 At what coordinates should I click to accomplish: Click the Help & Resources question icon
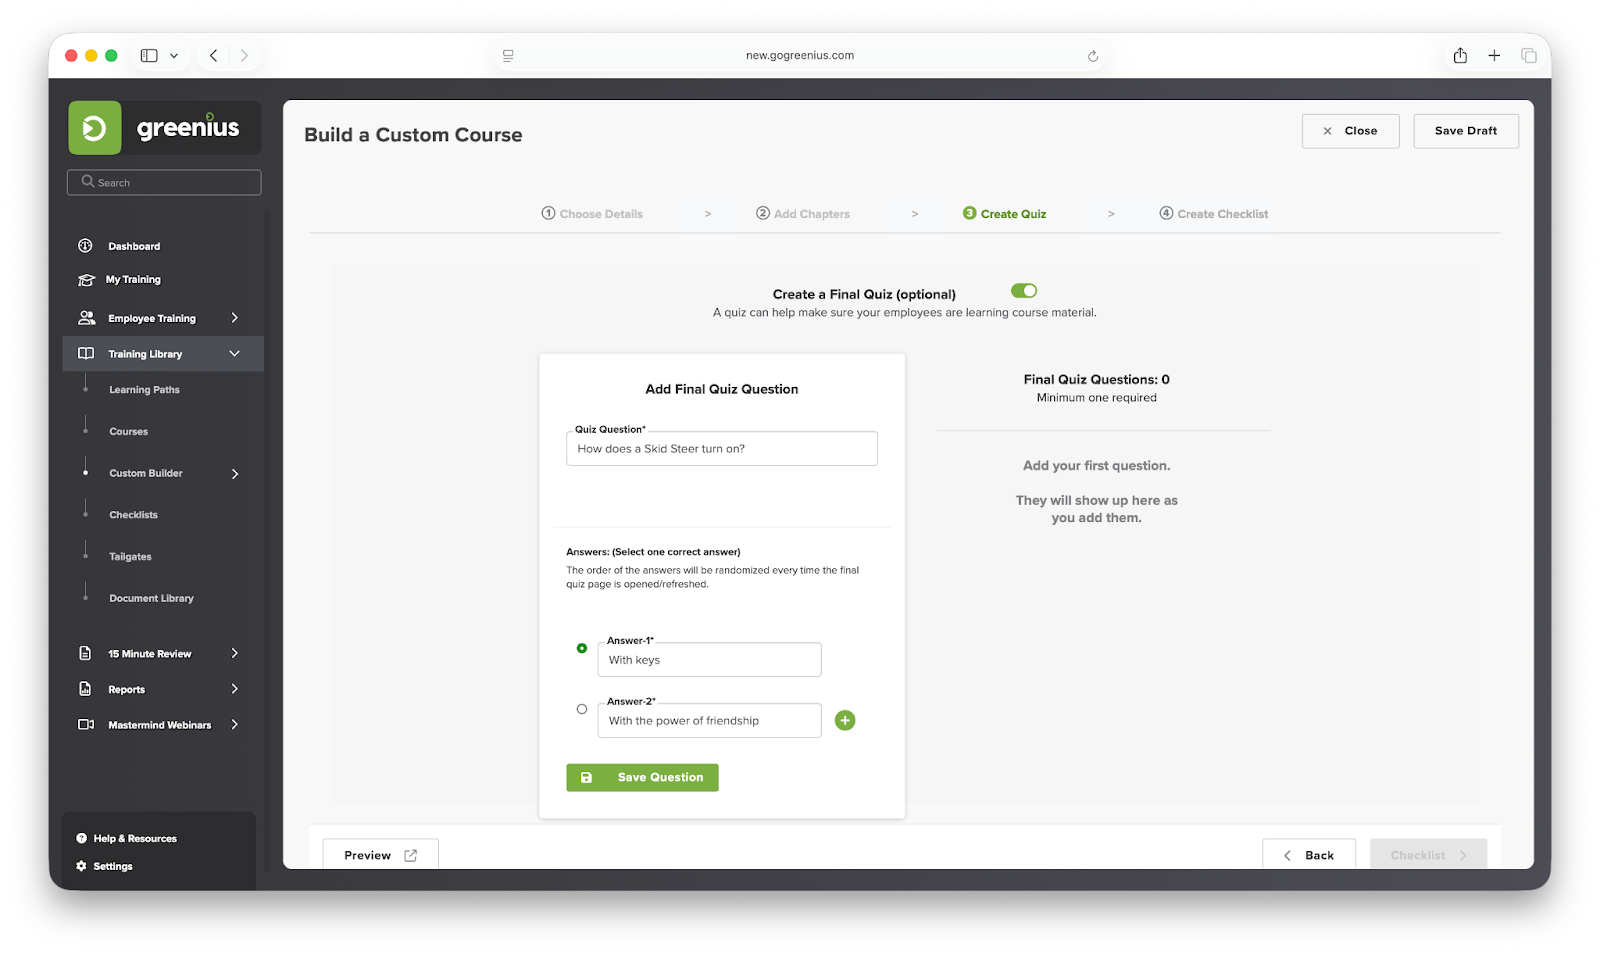[x=82, y=838]
